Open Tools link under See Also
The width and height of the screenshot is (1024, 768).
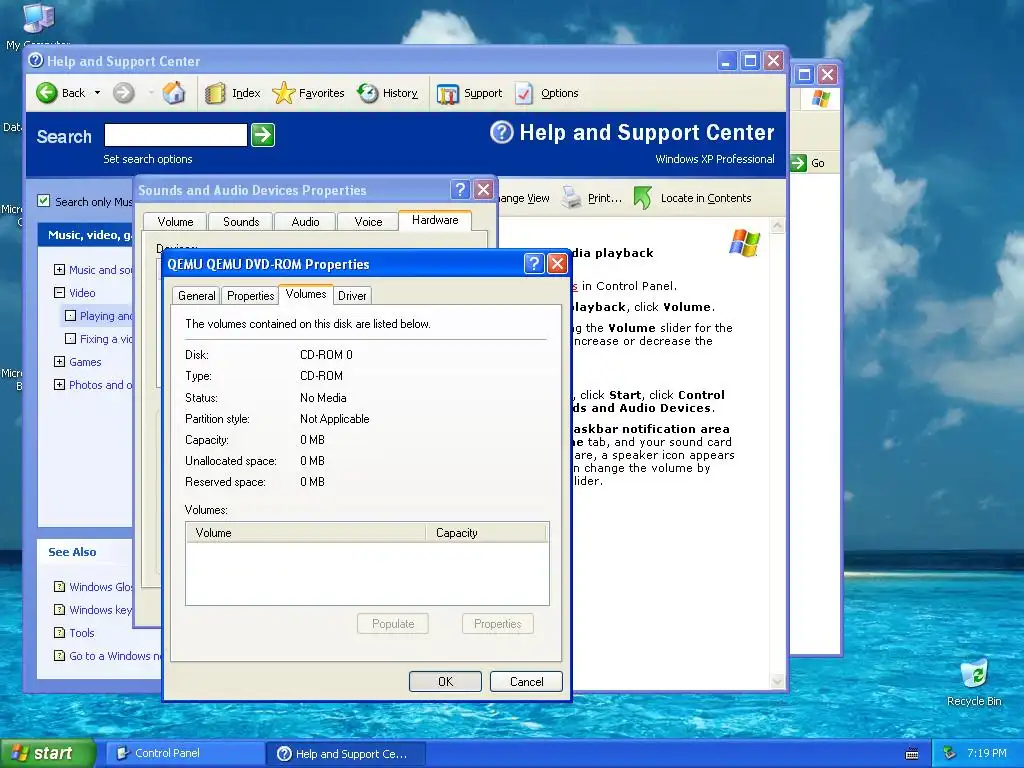pos(82,633)
